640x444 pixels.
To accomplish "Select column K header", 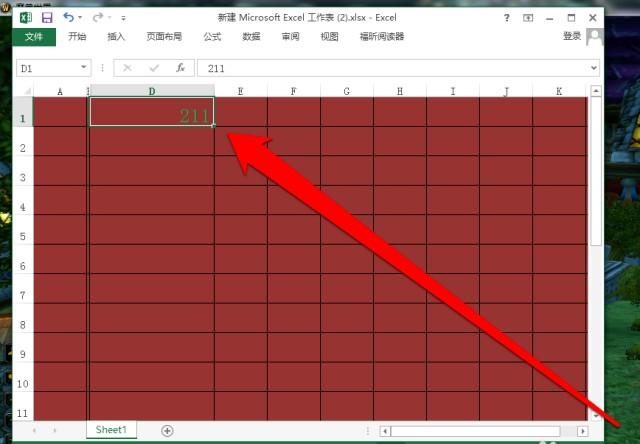I will point(559,91).
